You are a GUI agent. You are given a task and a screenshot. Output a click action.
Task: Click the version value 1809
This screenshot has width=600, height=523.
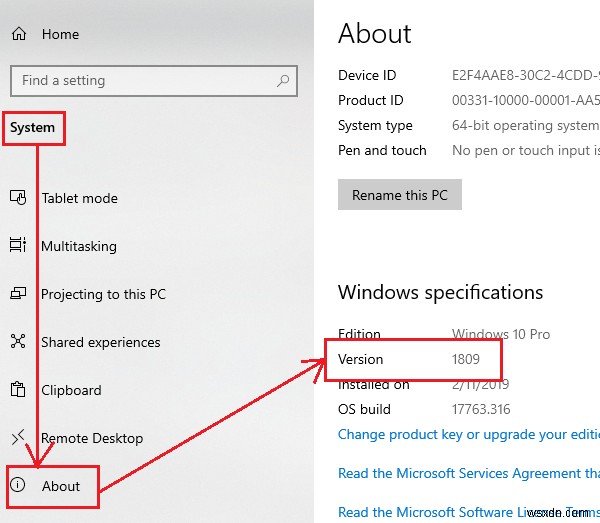[466, 359]
